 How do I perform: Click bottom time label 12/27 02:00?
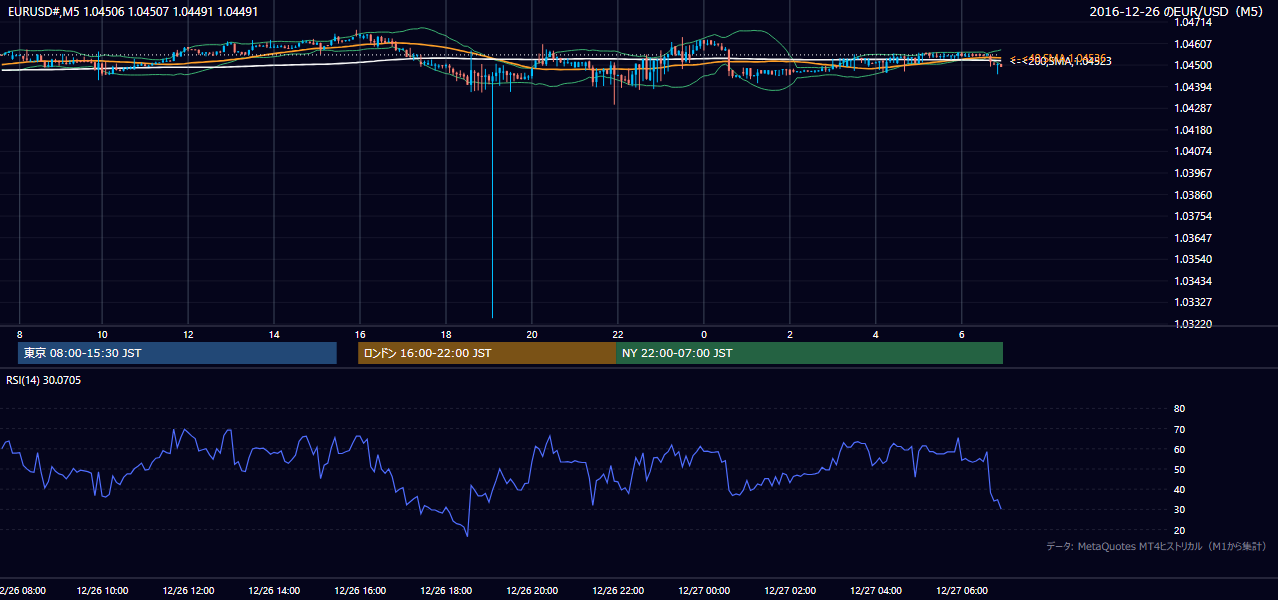click(790, 591)
